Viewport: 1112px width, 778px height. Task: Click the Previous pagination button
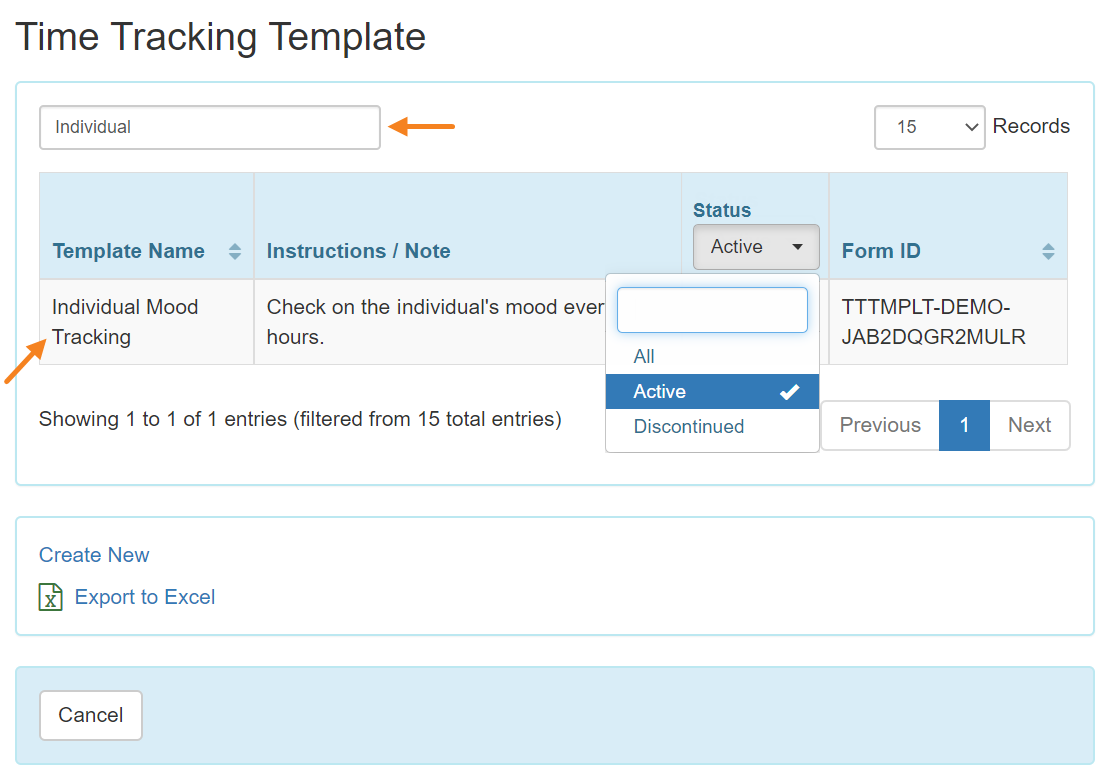coord(879,425)
